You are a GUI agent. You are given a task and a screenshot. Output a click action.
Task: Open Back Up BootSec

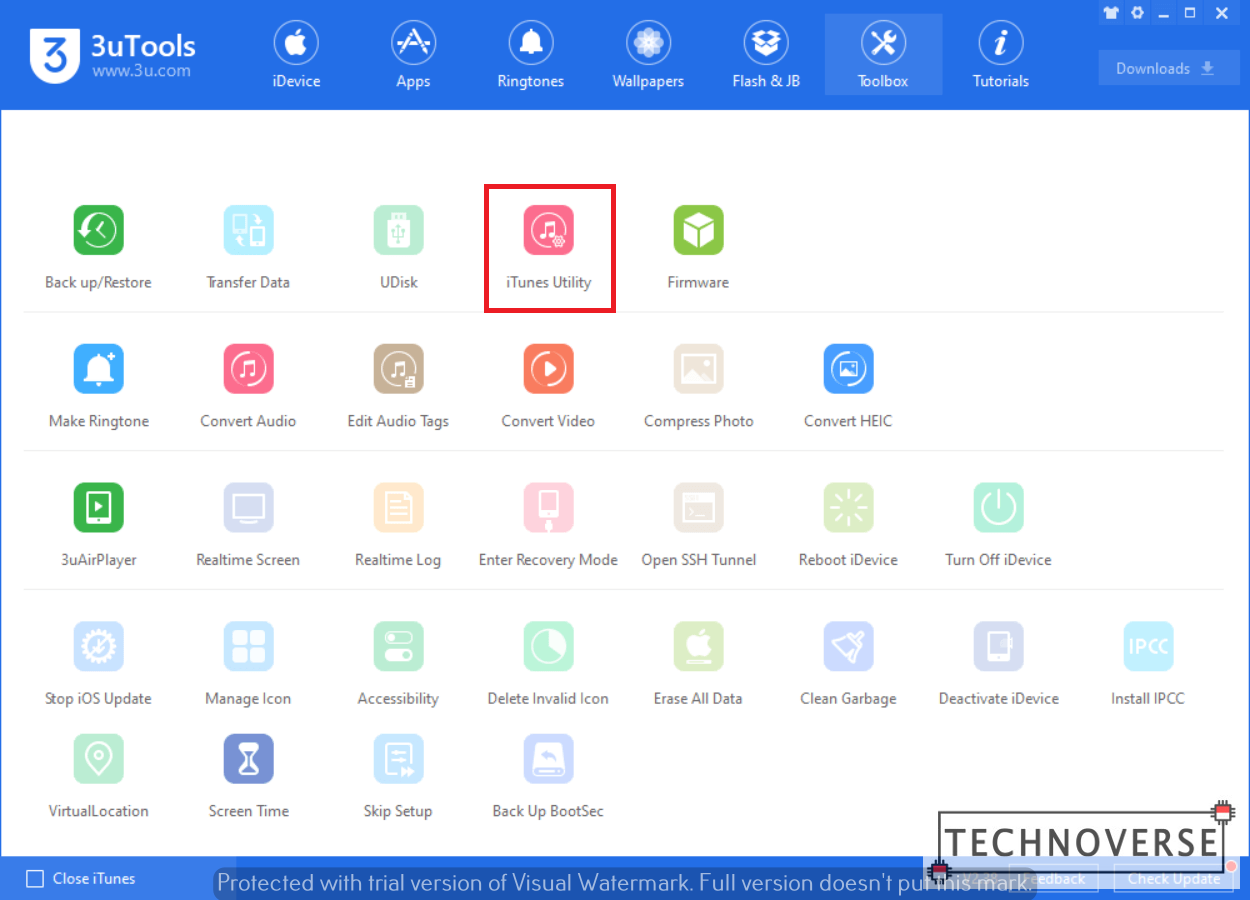[548, 776]
